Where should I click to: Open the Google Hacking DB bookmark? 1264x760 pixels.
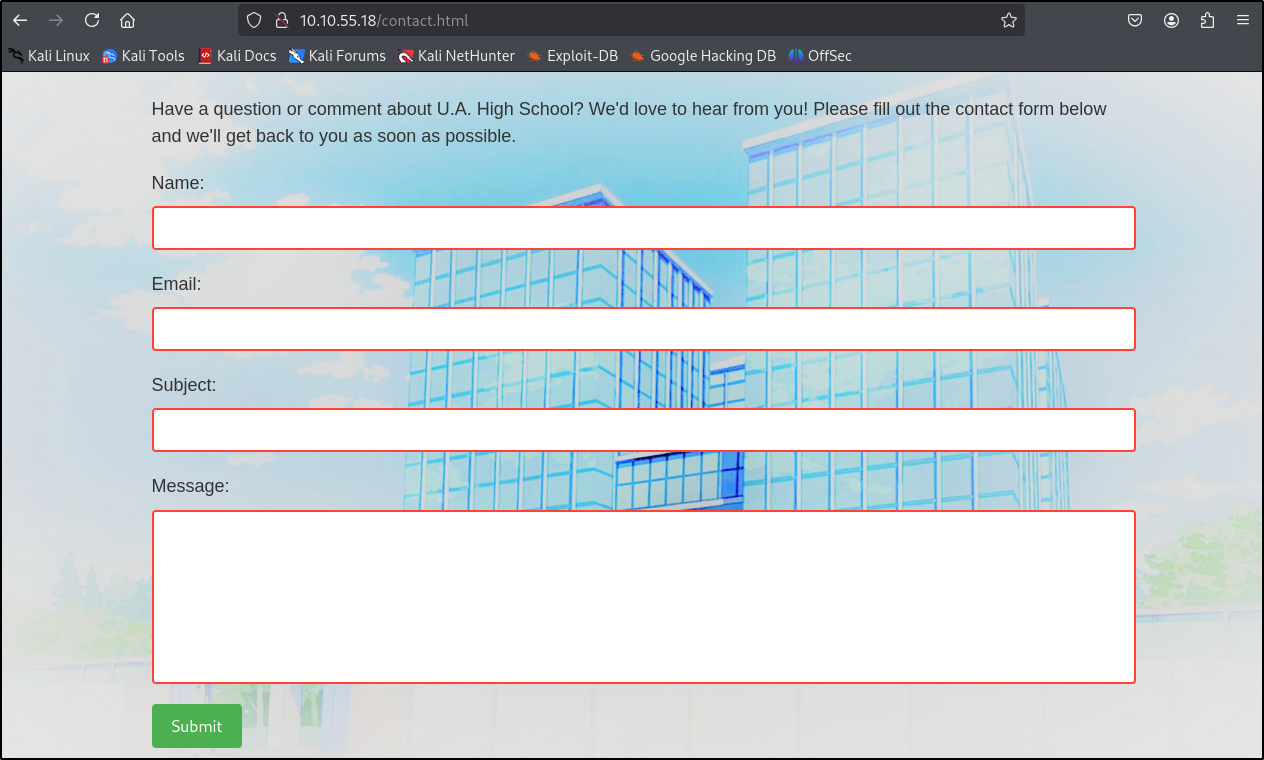click(x=703, y=56)
